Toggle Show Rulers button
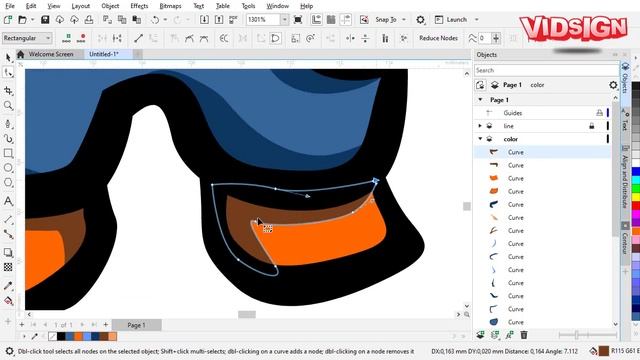The image size is (640, 360). point(316,20)
